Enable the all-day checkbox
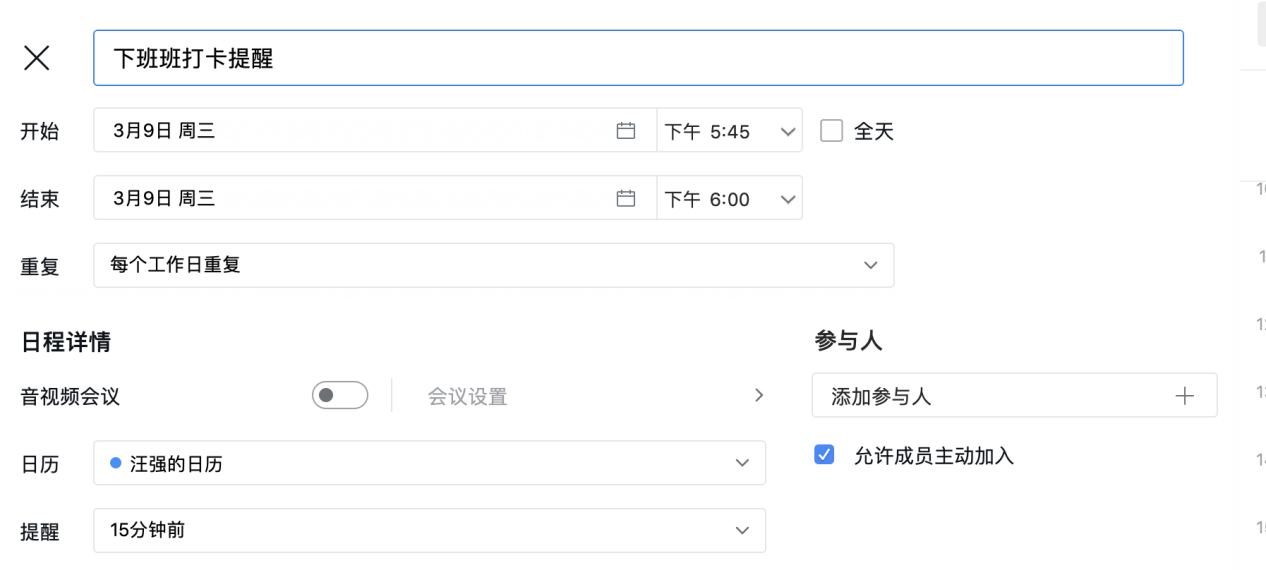 point(831,131)
